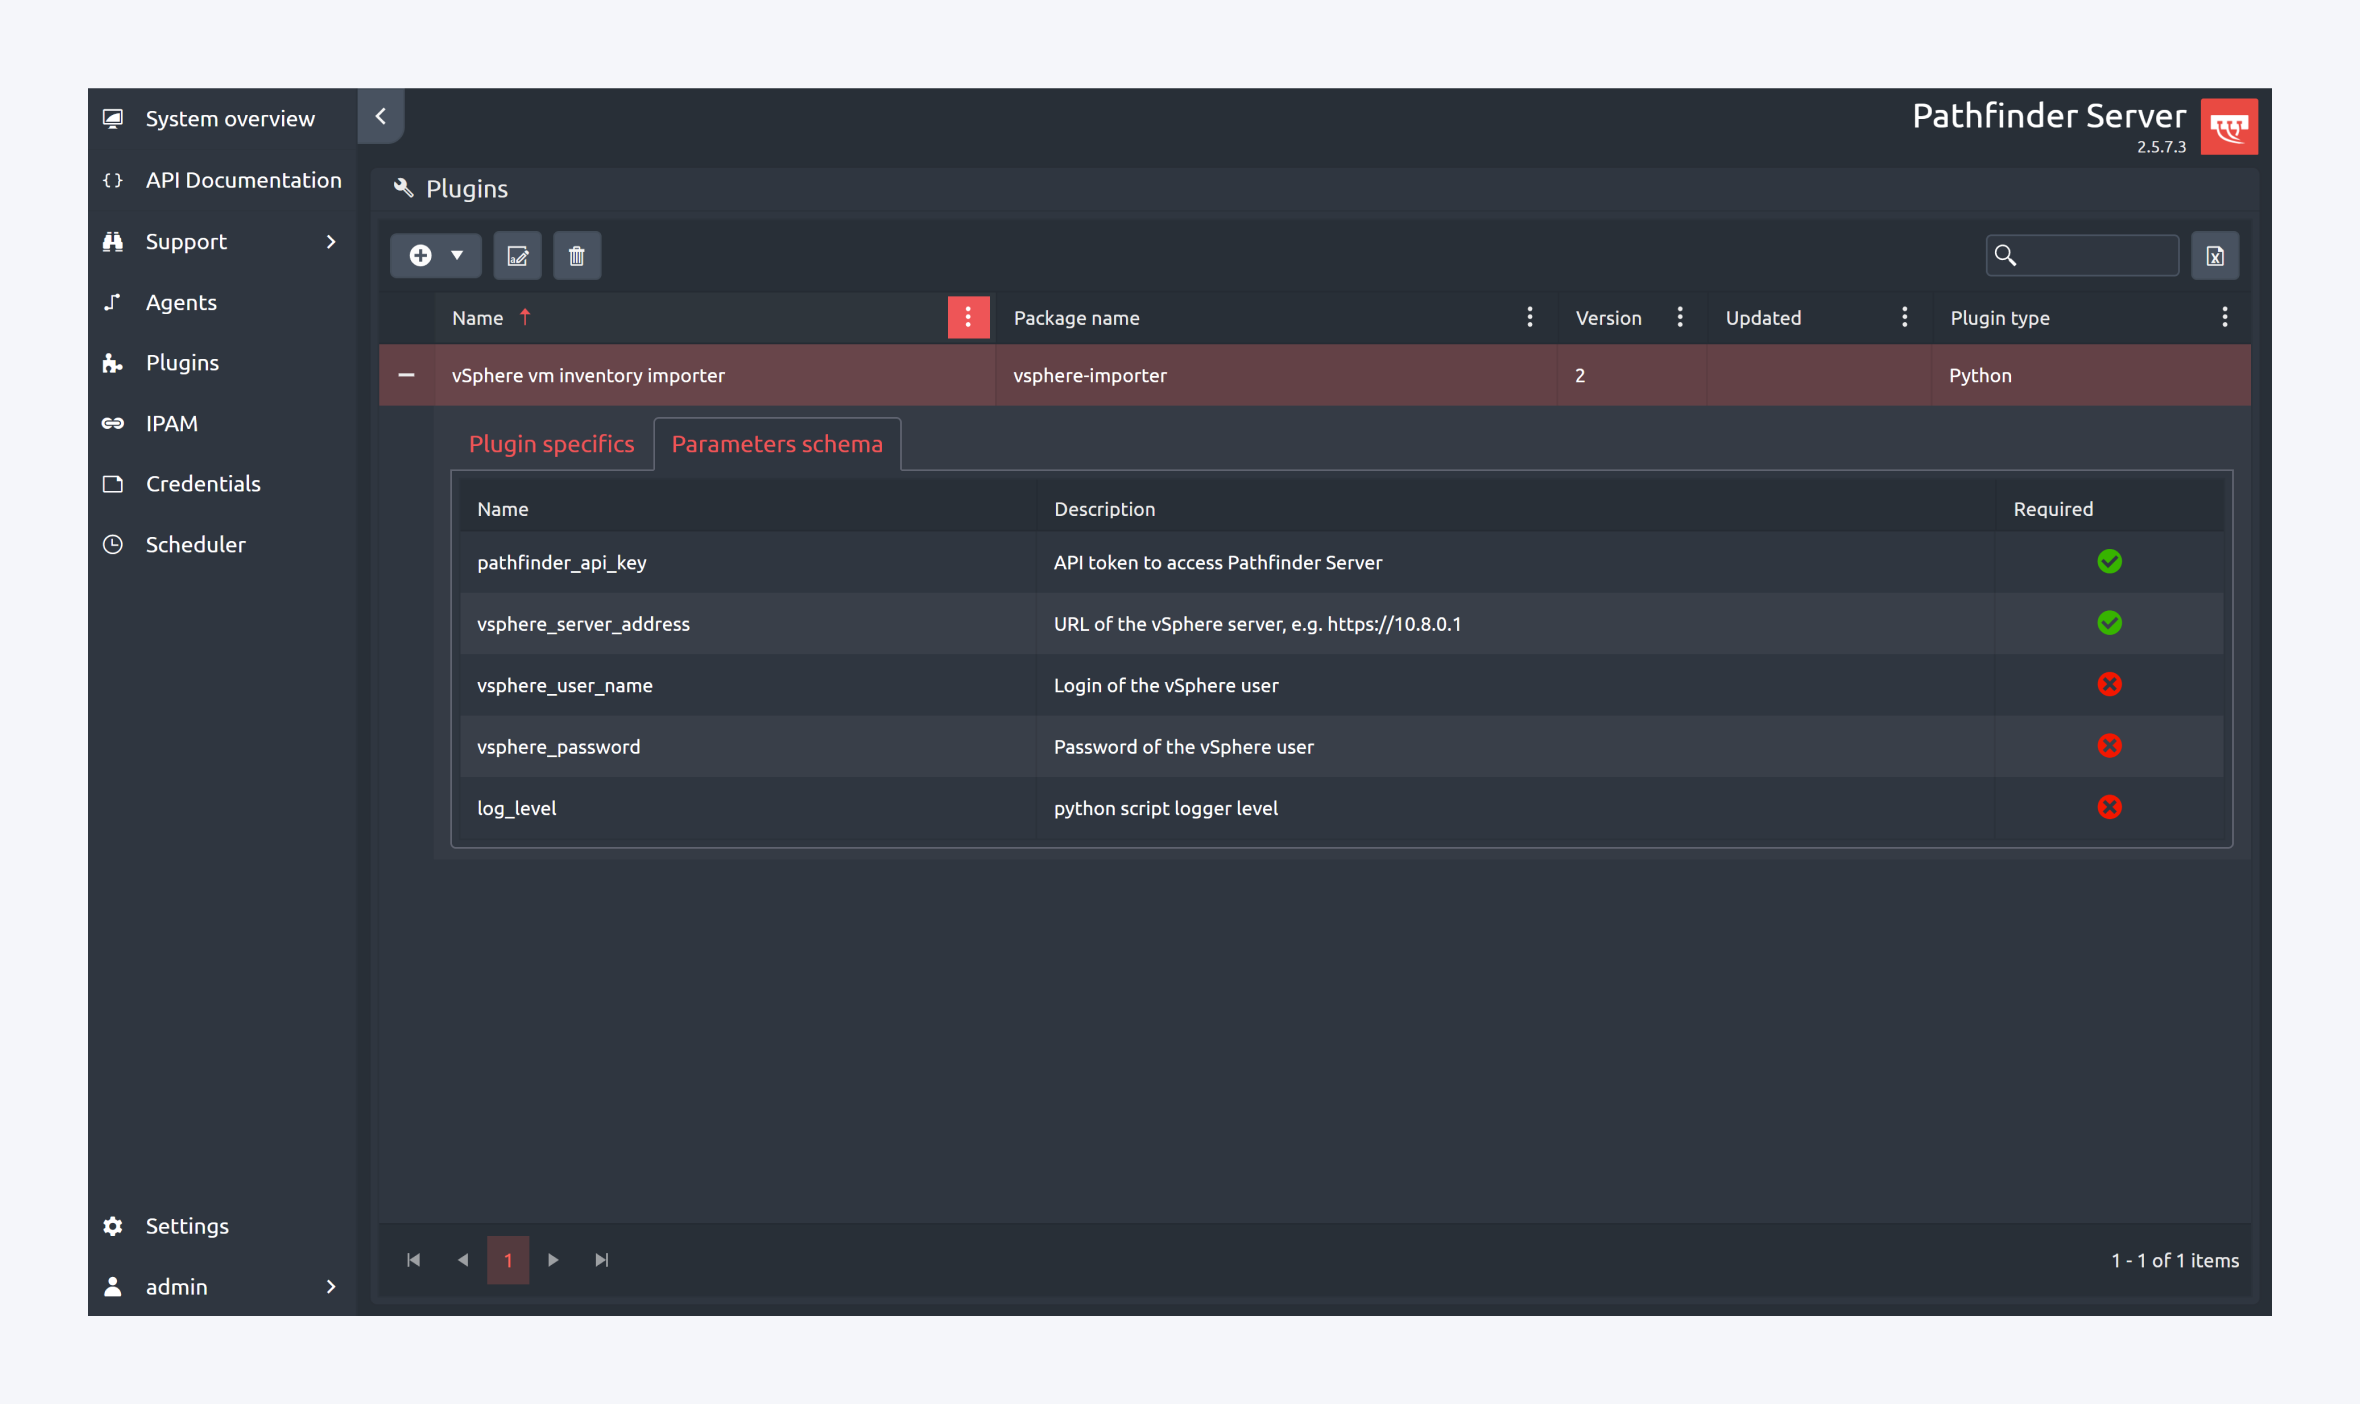2360x1404 pixels.
Task: Click the delete trash icon
Action: coord(576,256)
